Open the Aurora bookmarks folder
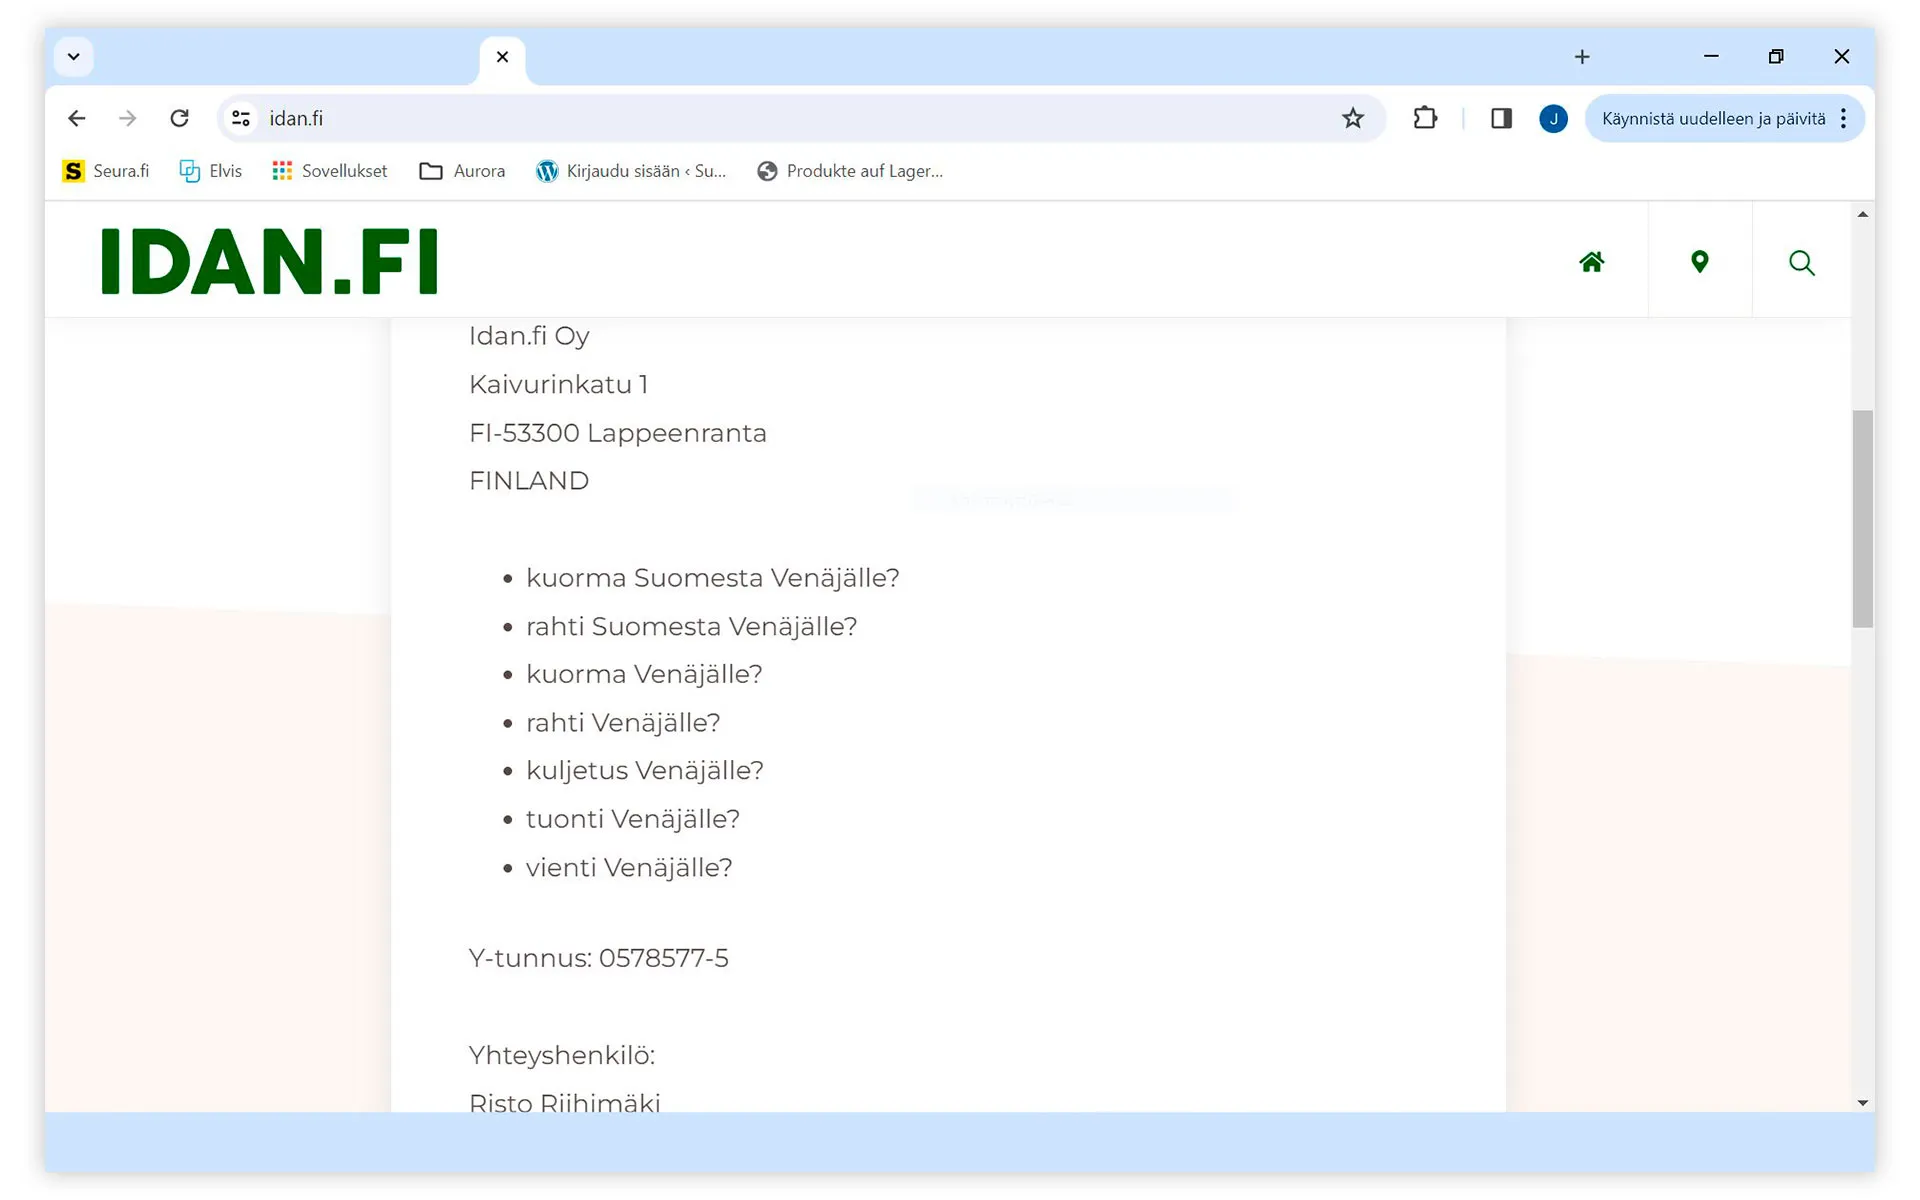1920x1200 pixels. [x=462, y=171]
